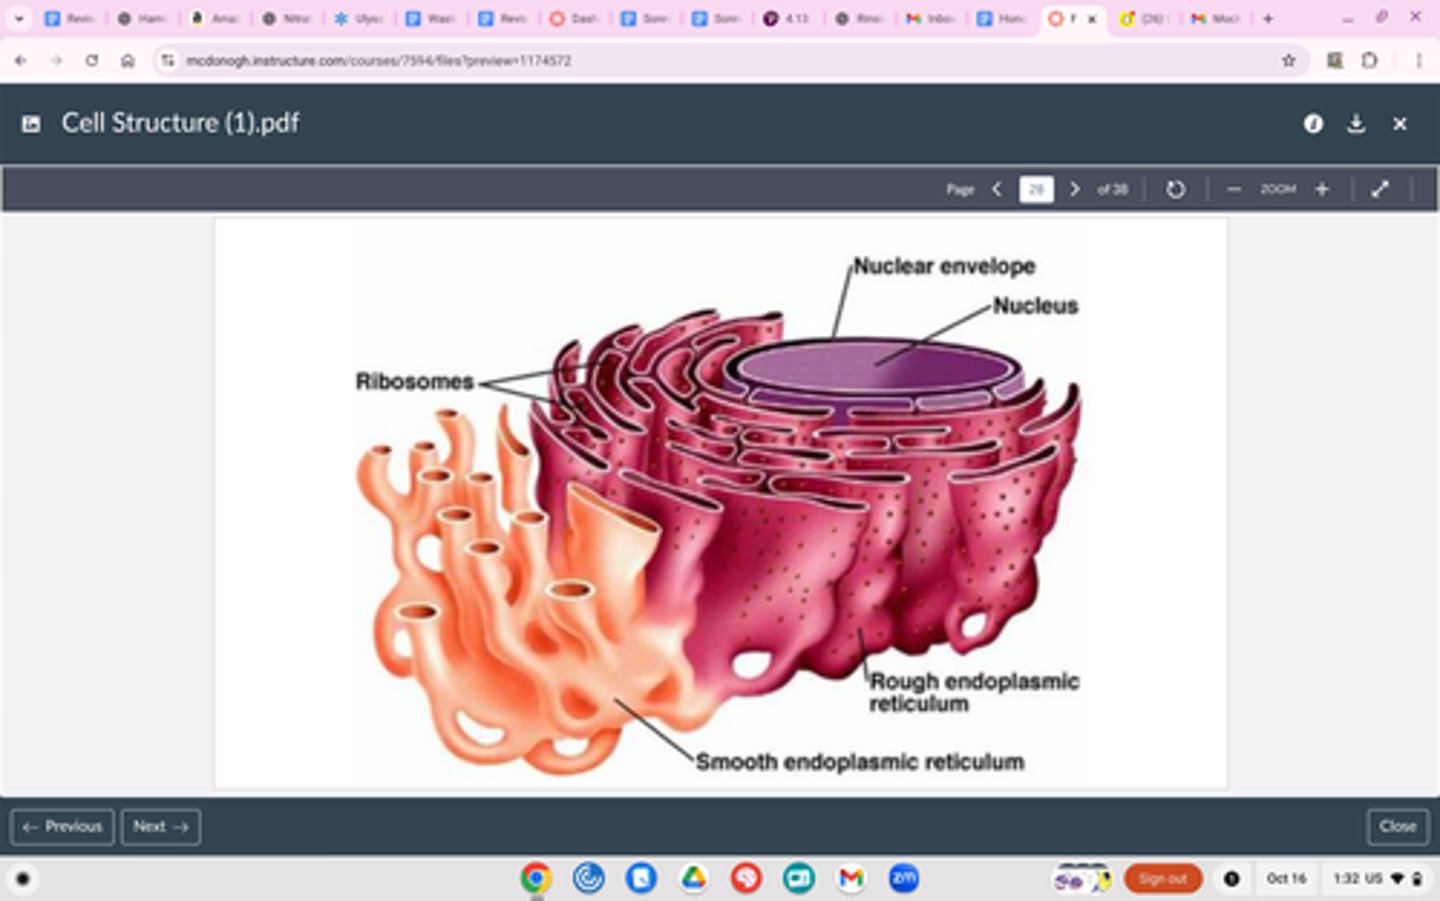
Task: Open Chrome from the shelf
Action: point(536,878)
